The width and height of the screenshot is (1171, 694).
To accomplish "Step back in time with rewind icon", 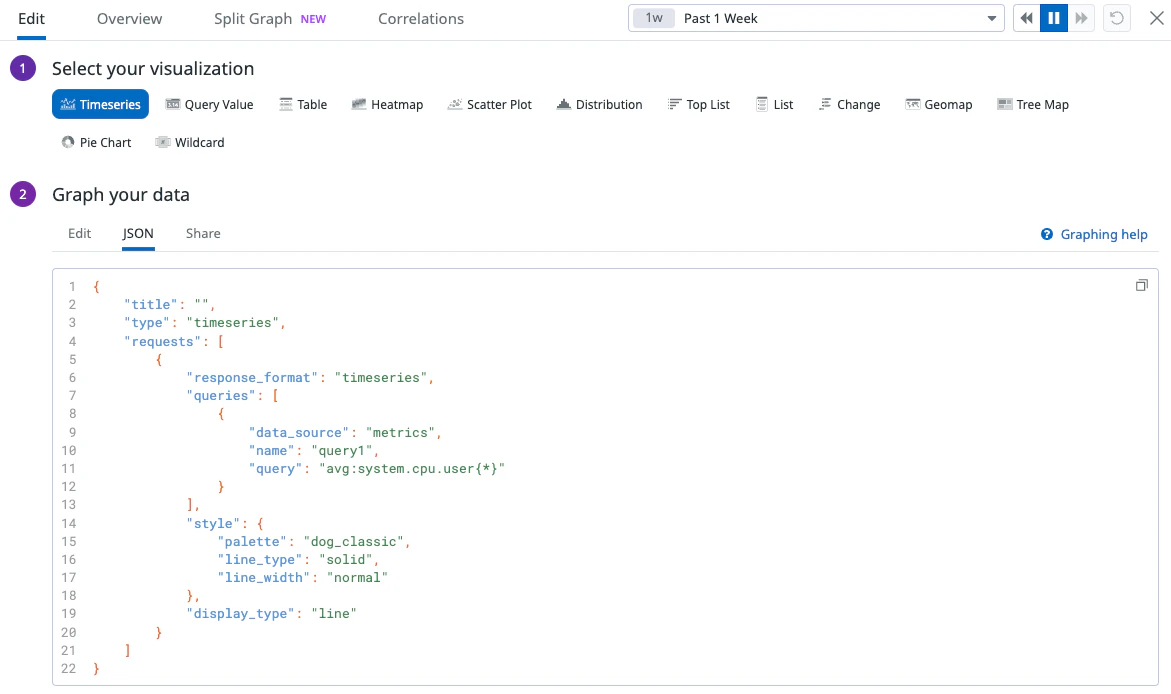I will click(x=1027, y=19).
